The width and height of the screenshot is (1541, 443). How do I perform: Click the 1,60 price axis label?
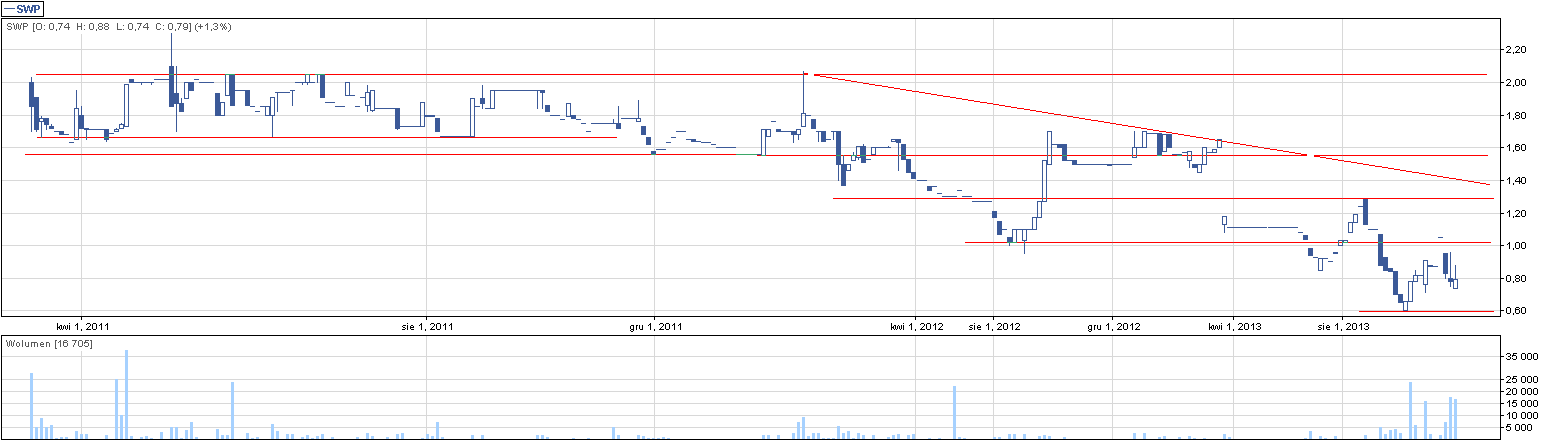click(x=1515, y=148)
